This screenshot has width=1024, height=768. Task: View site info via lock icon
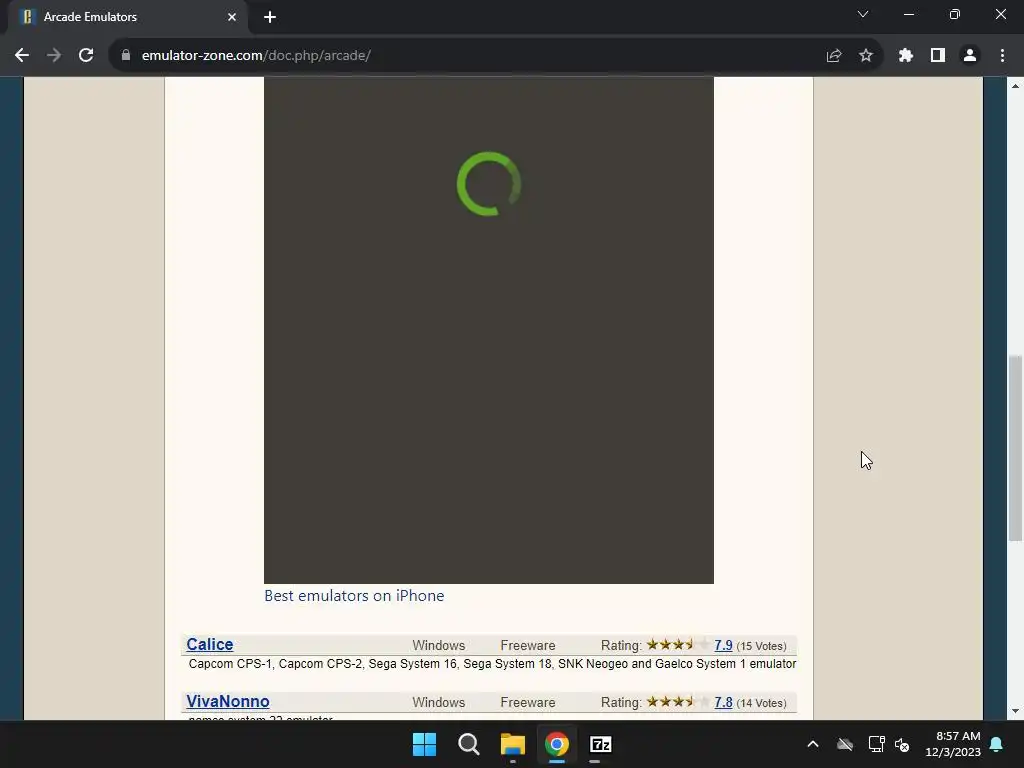coord(126,56)
